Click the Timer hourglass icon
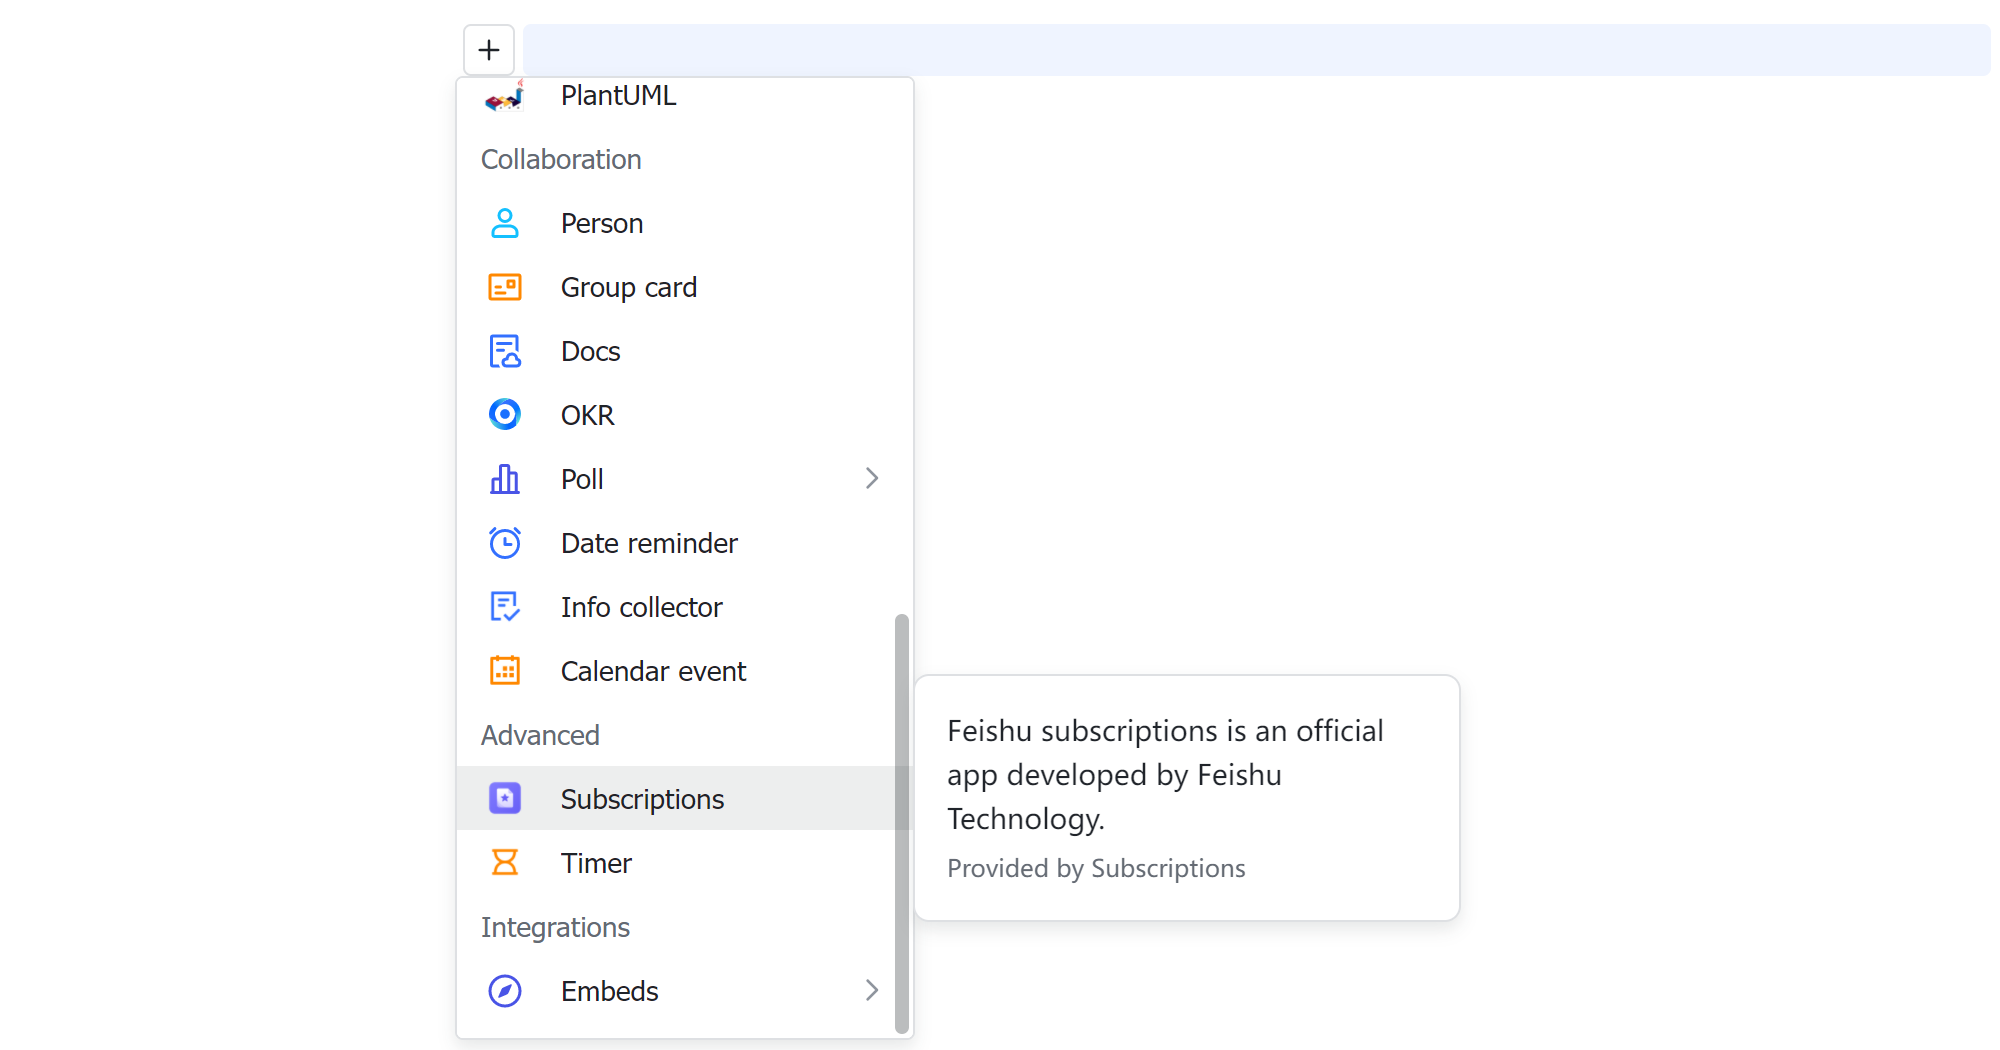 point(505,862)
